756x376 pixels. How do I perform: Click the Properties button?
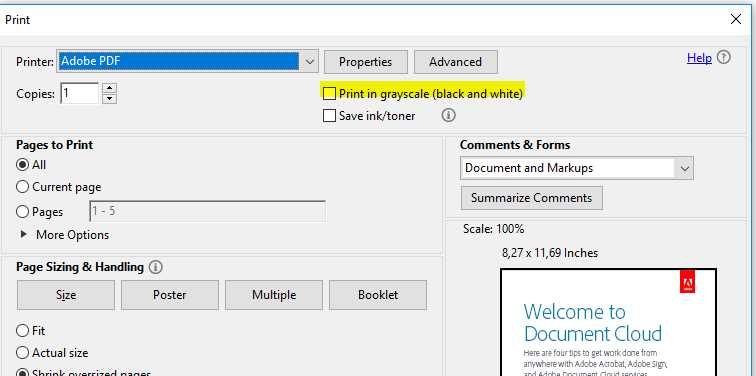click(x=365, y=62)
